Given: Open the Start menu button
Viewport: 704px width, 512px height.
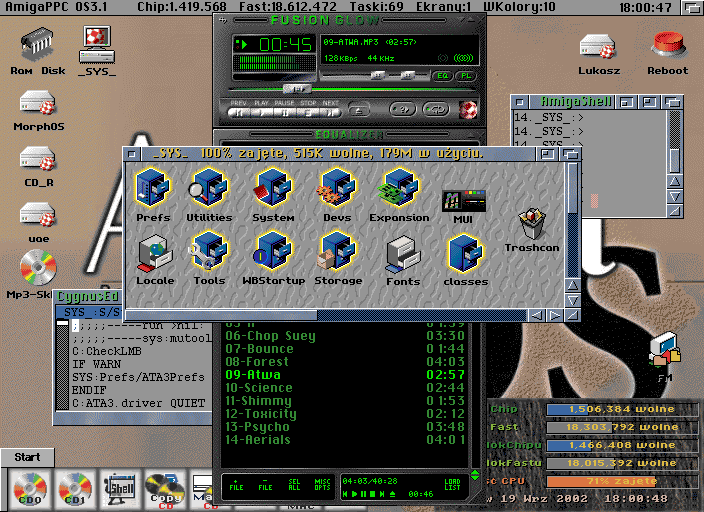Looking at the screenshot, I should click(27, 457).
